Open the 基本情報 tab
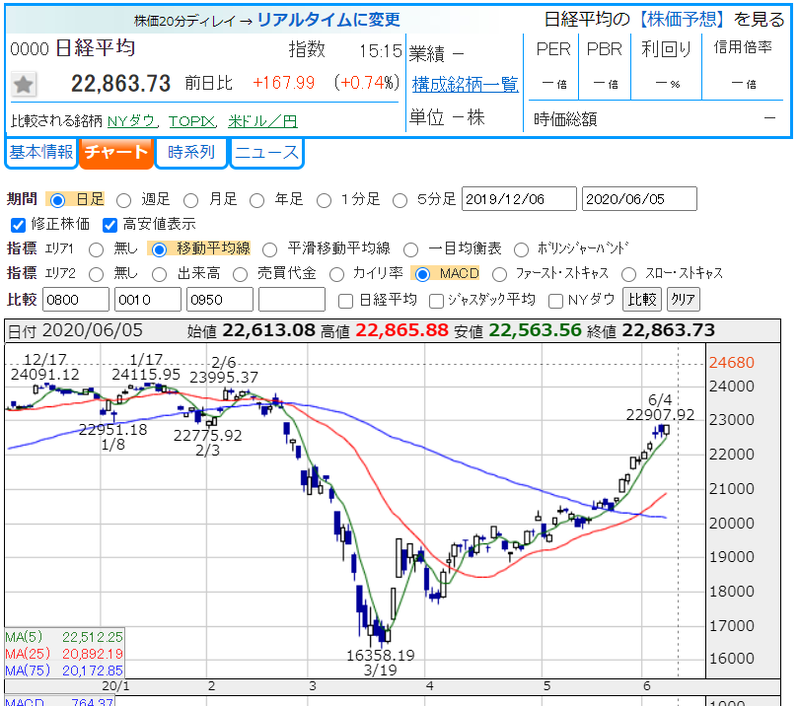This screenshot has width=799, height=706. tap(41, 152)
